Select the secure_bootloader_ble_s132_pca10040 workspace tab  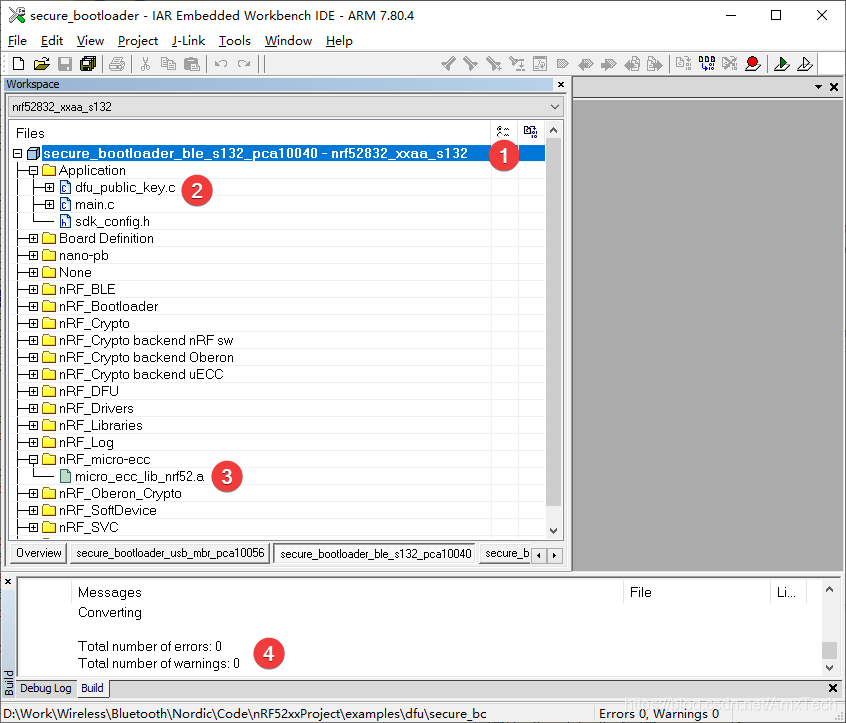pyautogui.click(x=376, y=554)
